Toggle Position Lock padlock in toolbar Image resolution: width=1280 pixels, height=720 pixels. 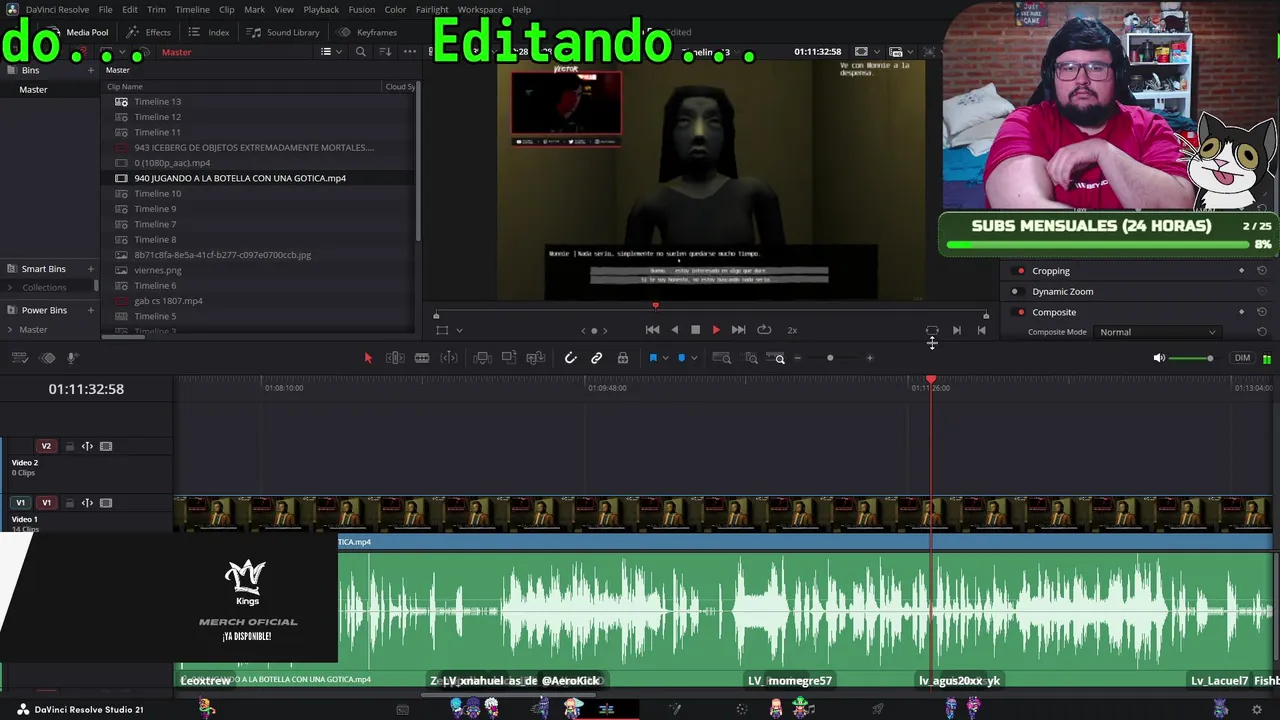click(x=623, y=358)
